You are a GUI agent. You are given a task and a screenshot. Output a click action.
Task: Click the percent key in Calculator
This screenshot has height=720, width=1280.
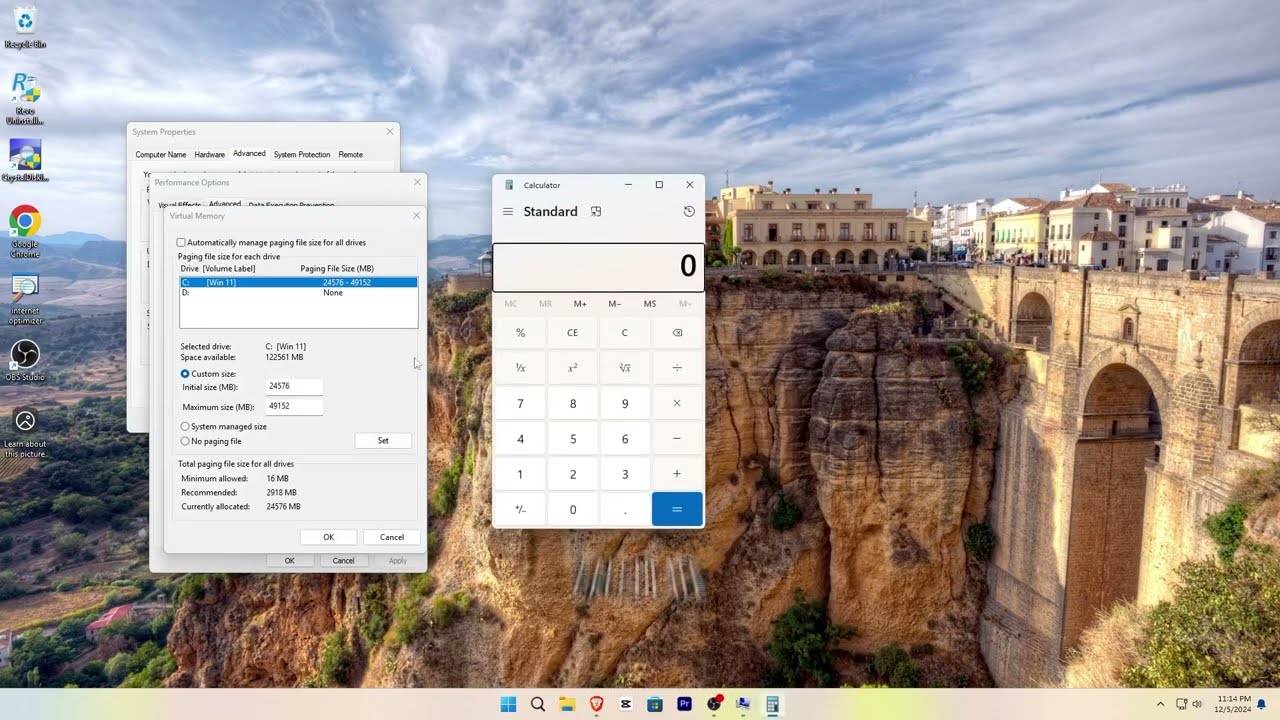tap(520, 333)
